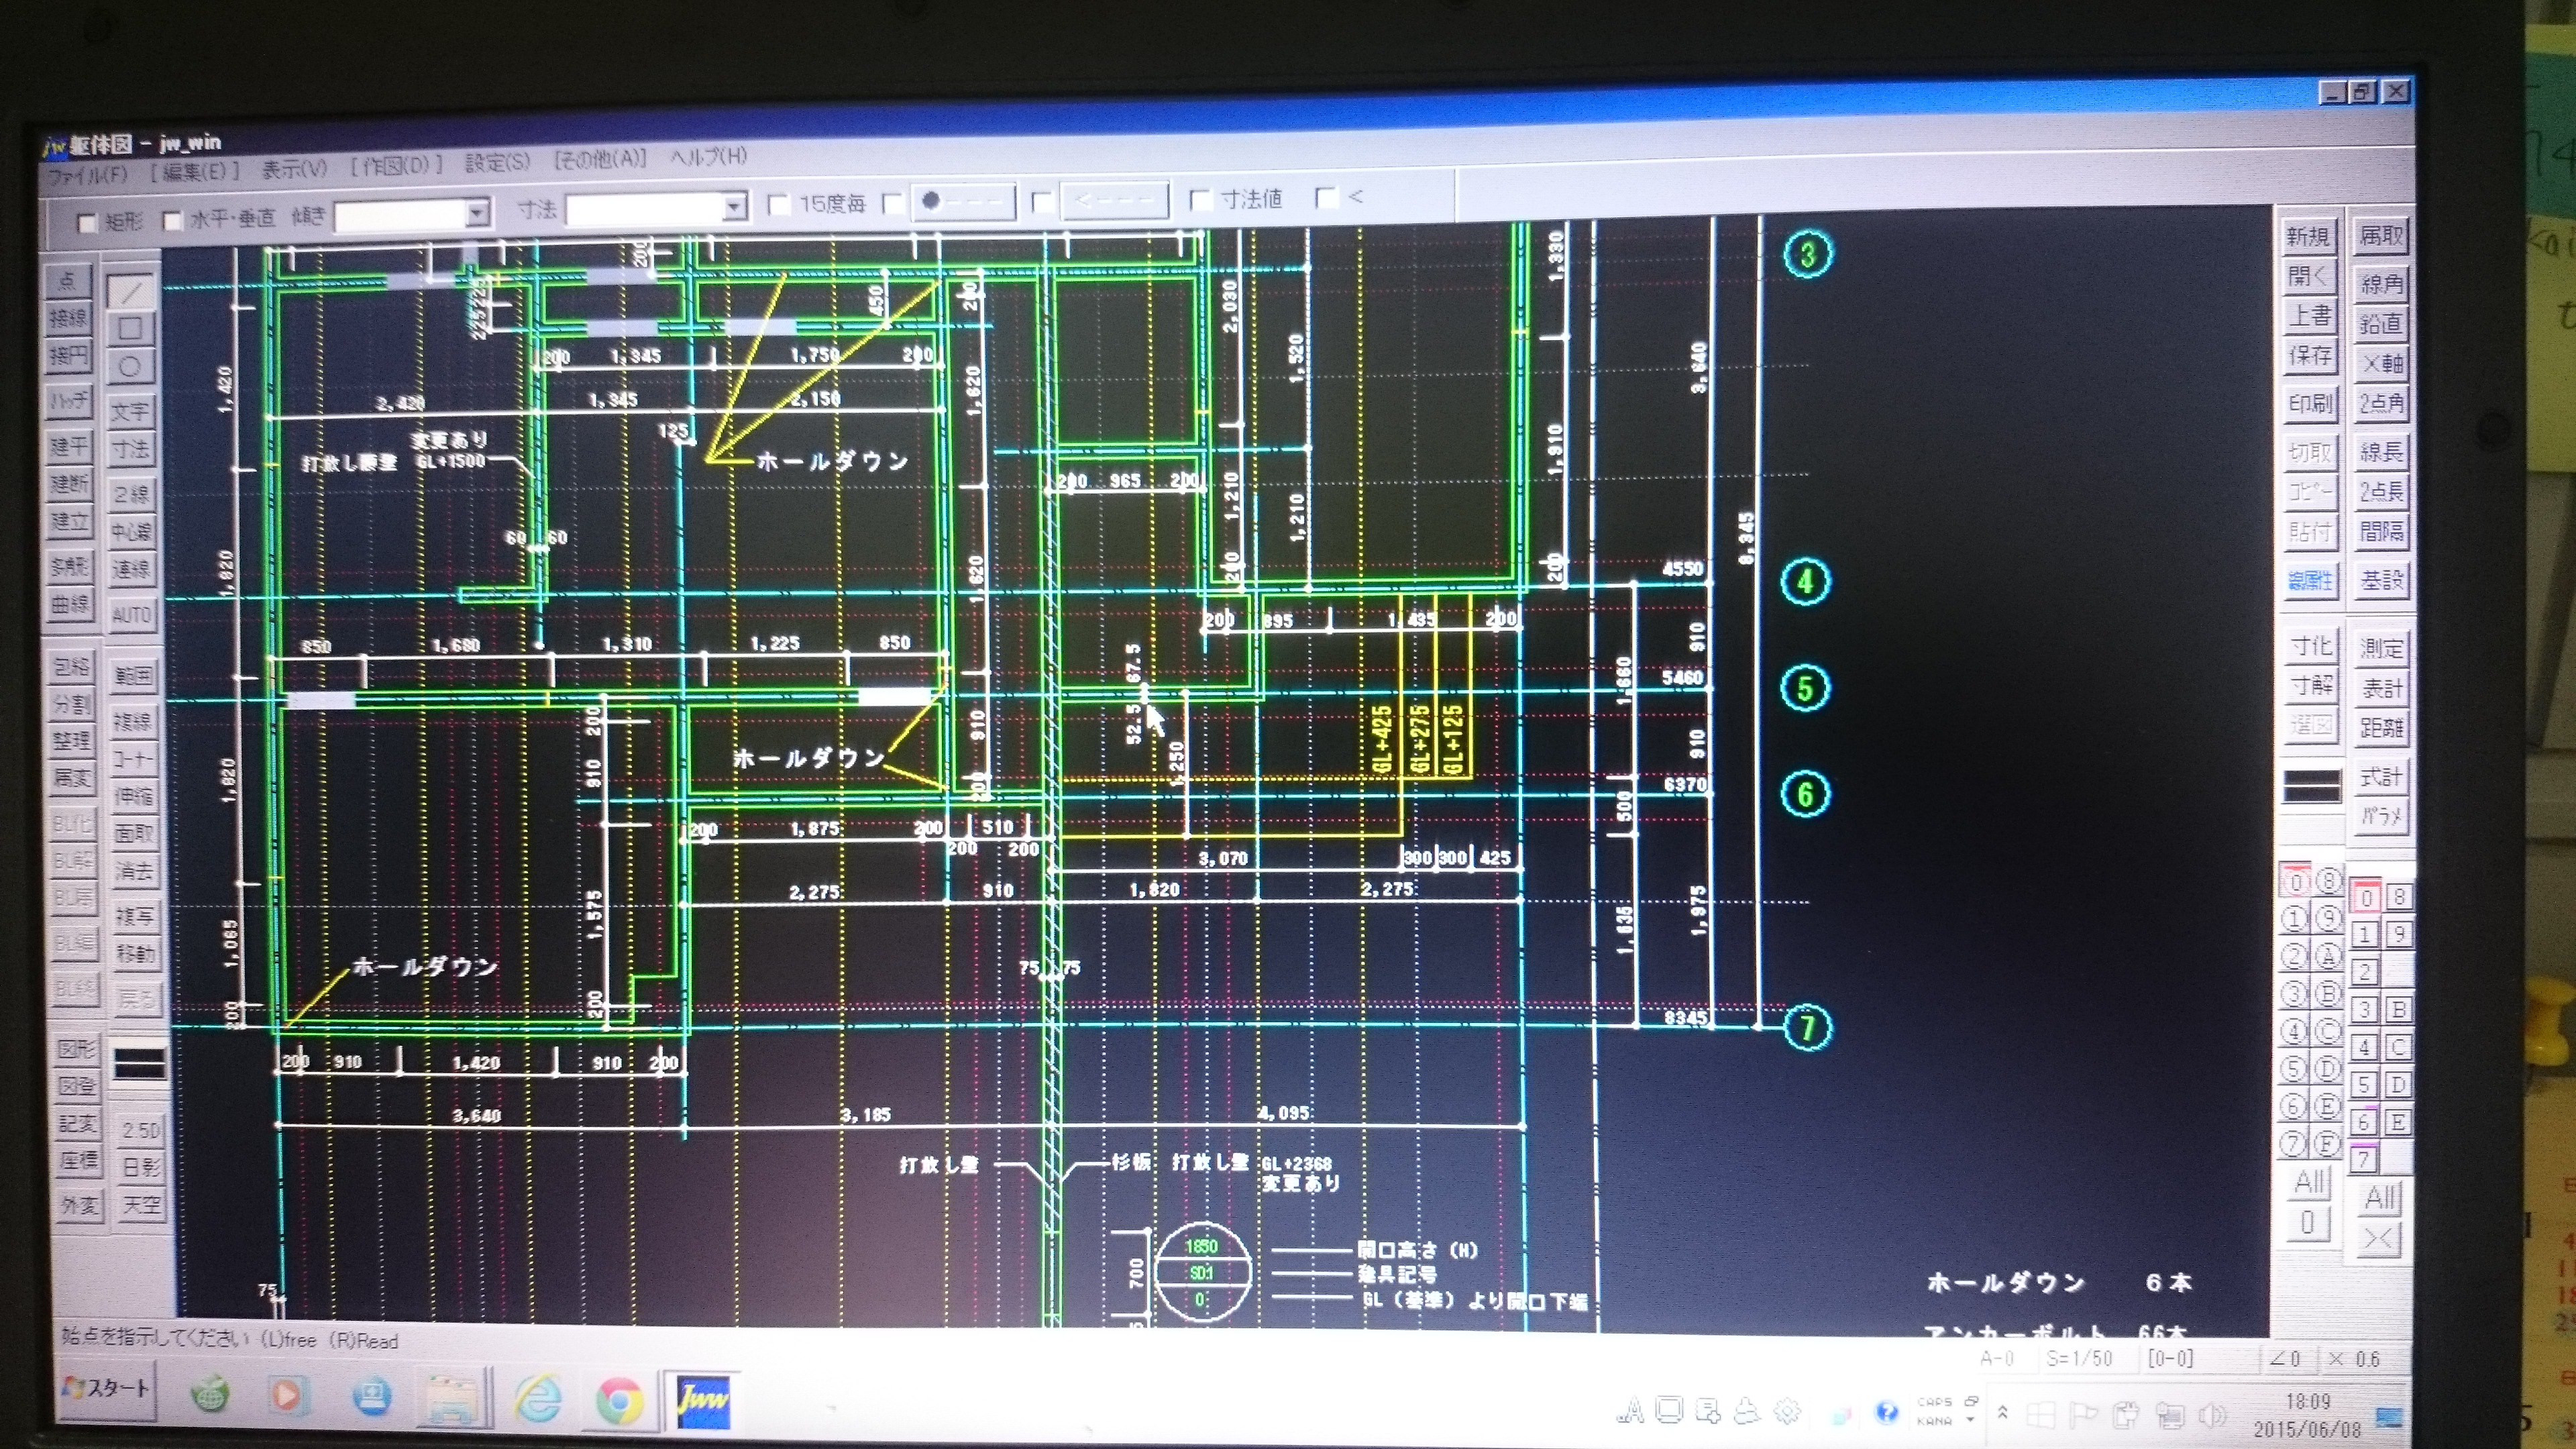Open the 表示(V) menu

(294, 168)
